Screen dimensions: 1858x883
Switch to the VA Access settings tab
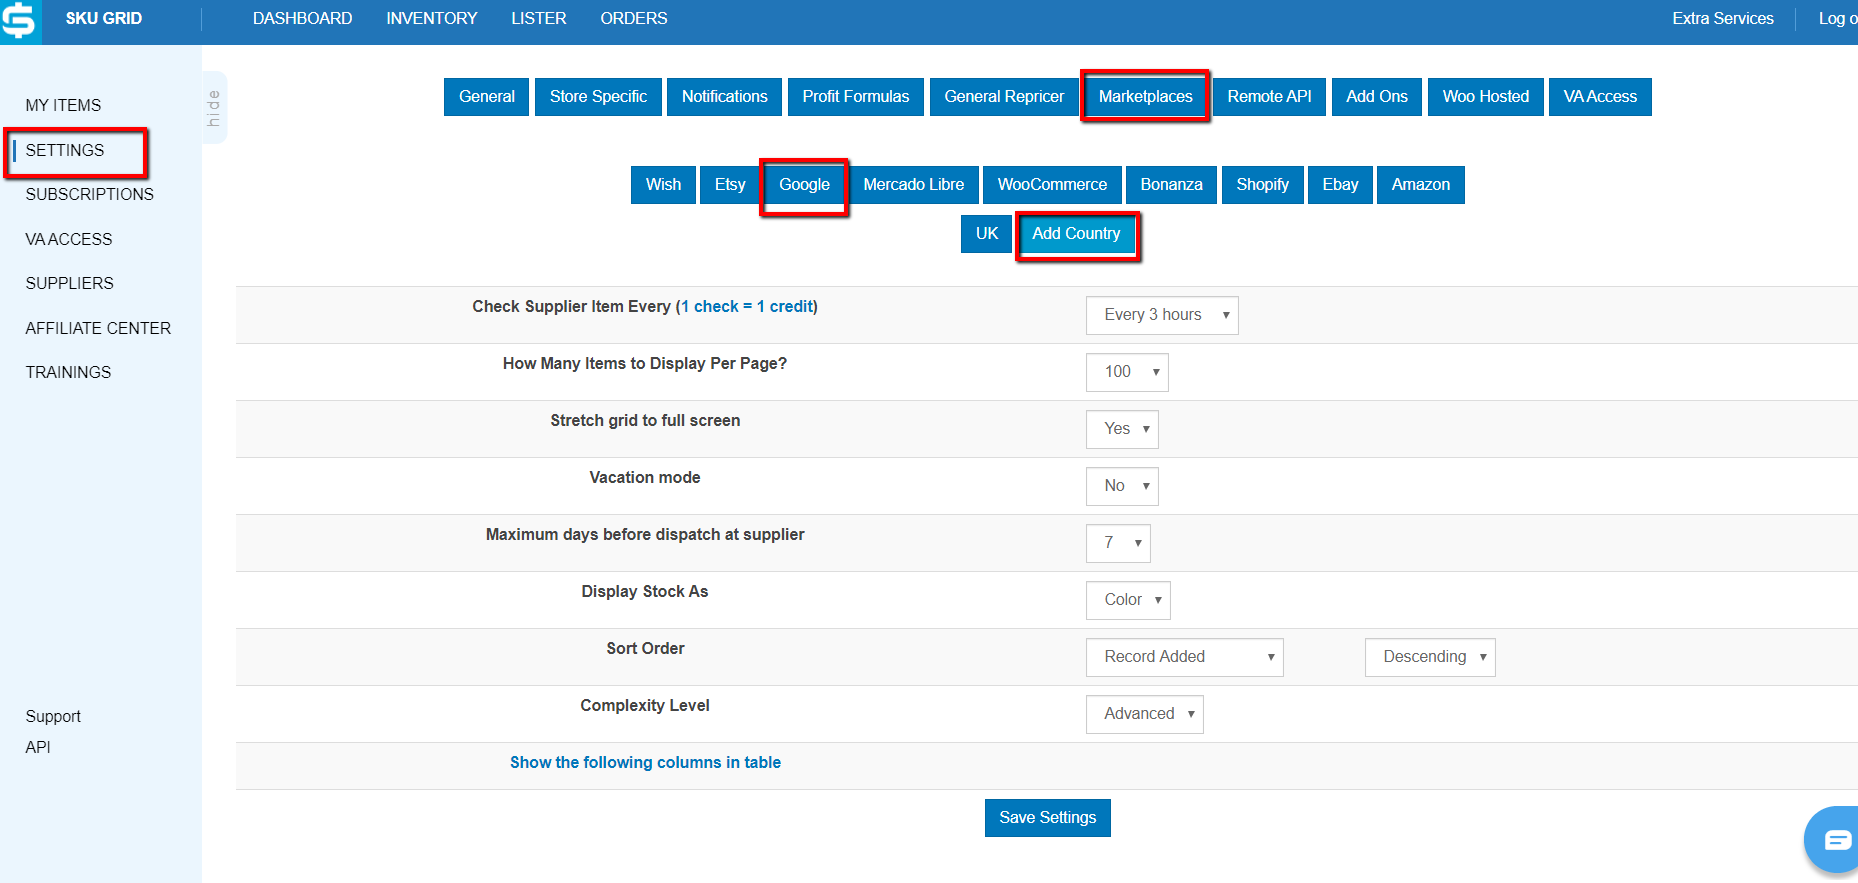[1600, 97]
